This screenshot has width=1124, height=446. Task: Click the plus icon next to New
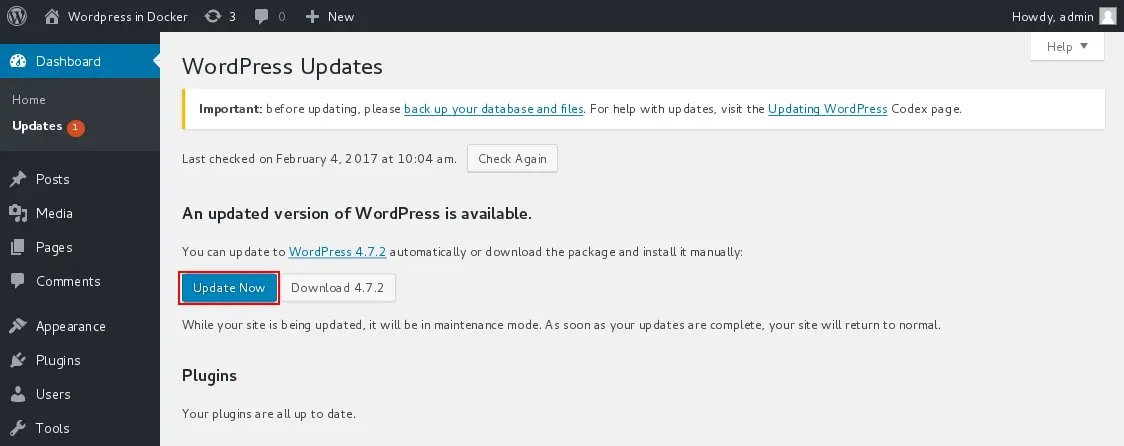[312, 16]
